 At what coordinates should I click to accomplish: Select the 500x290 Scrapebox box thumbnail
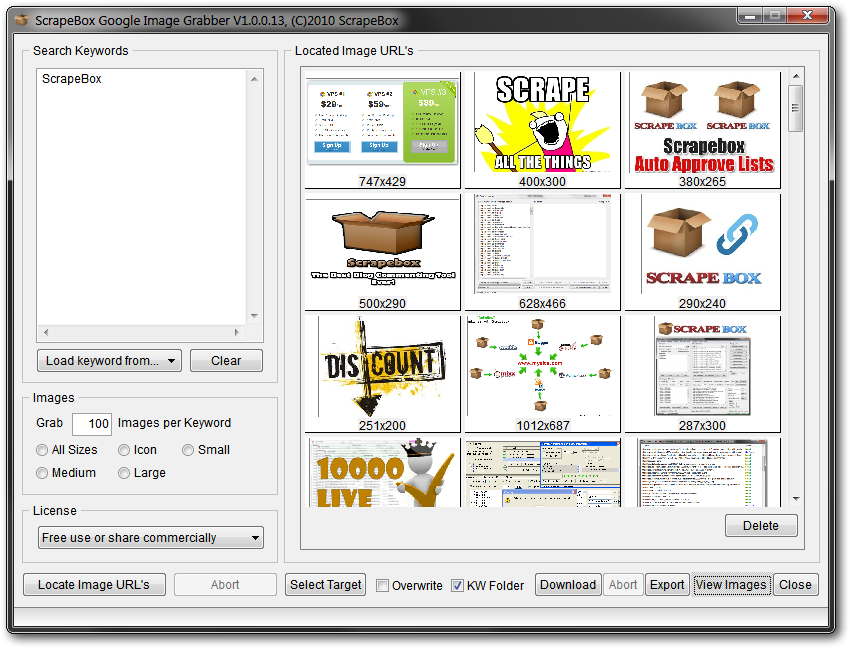[382, 244]
